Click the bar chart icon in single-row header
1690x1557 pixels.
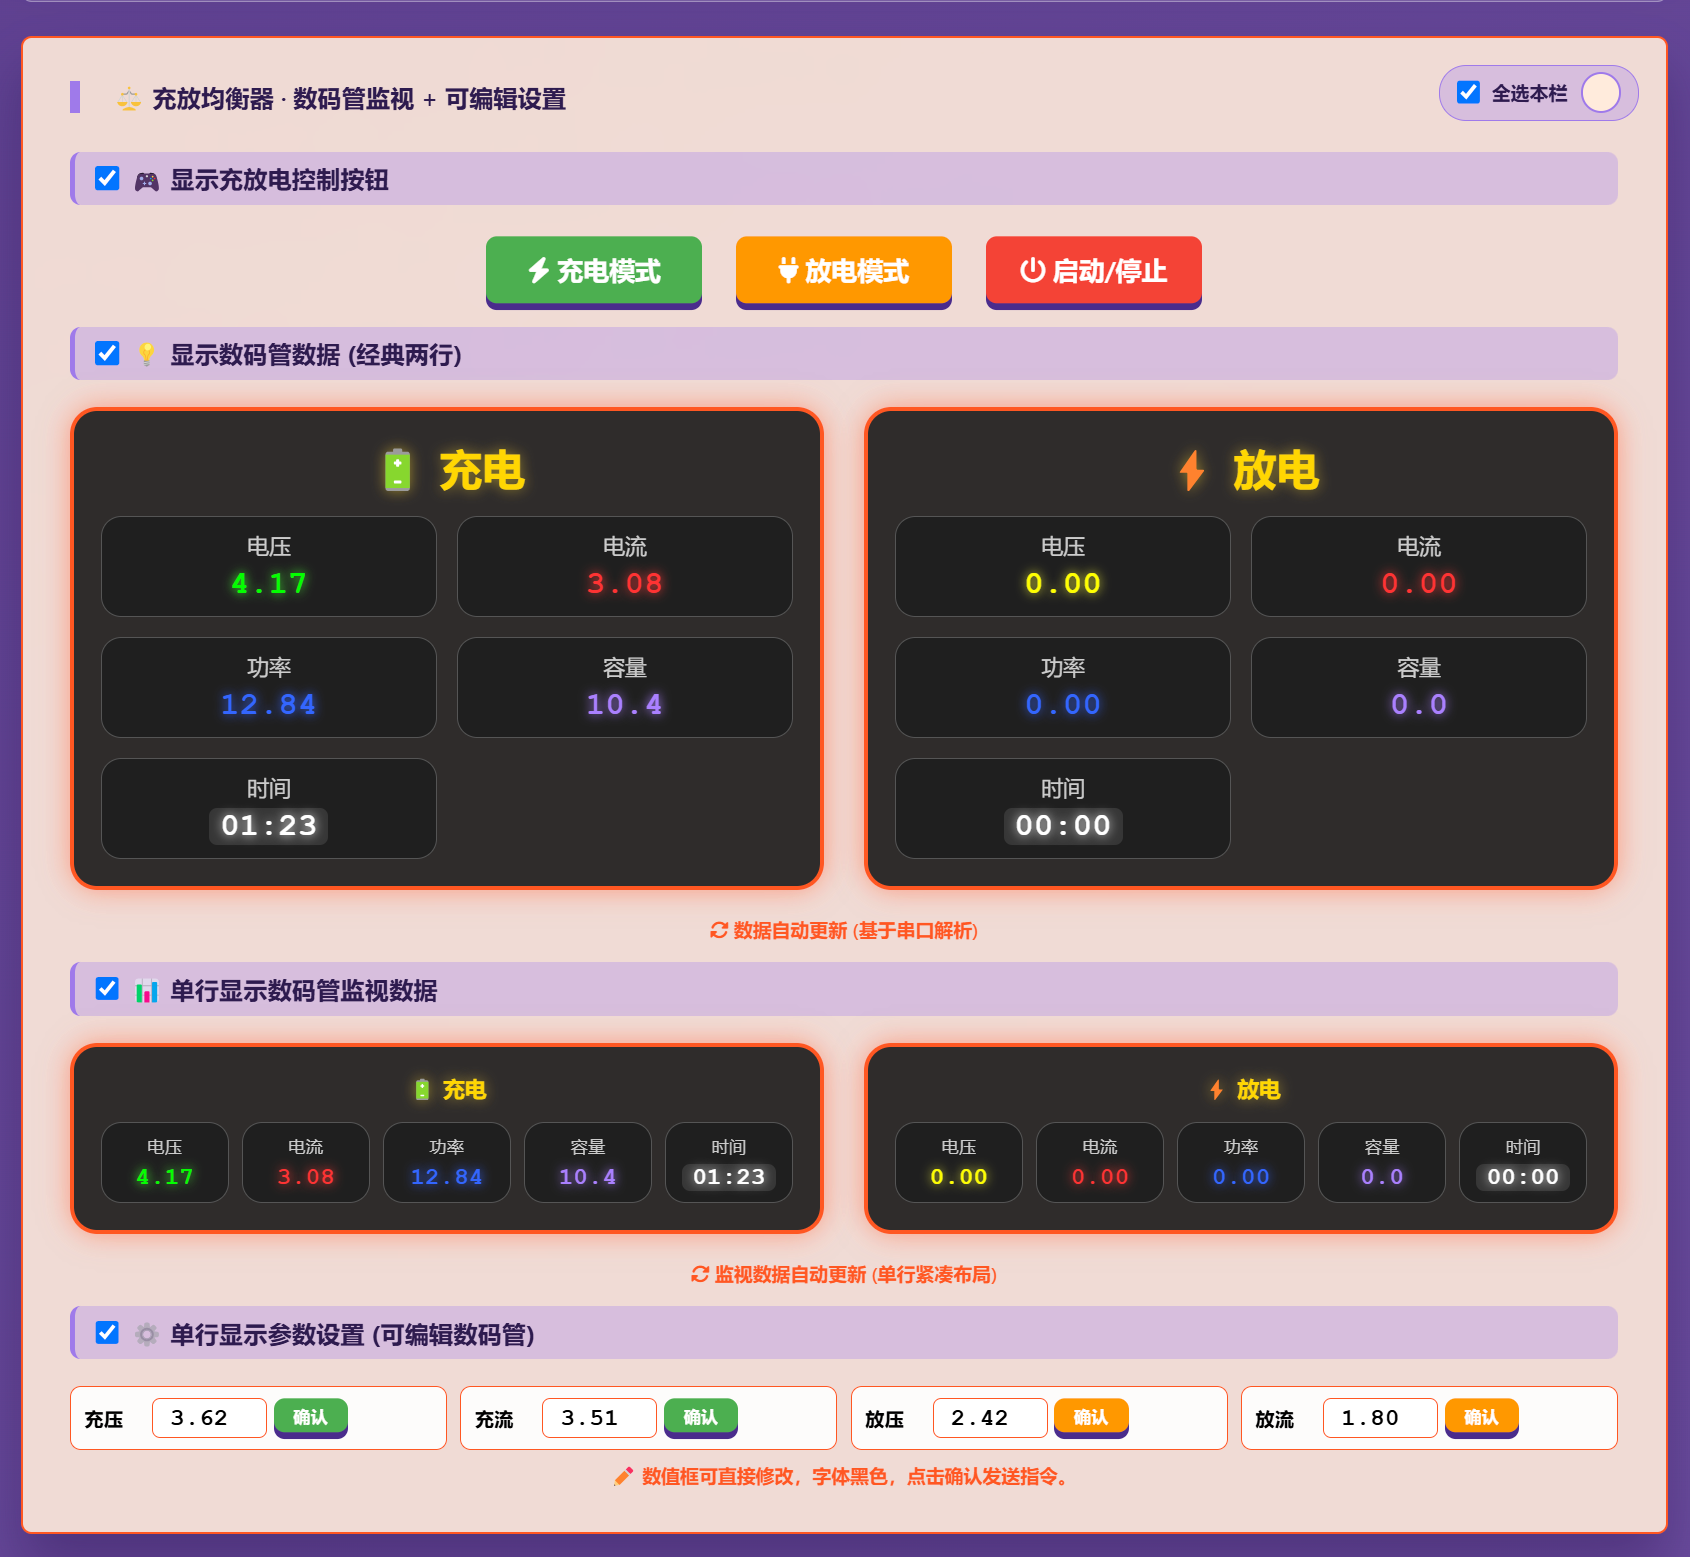click(x=147, y=991)
